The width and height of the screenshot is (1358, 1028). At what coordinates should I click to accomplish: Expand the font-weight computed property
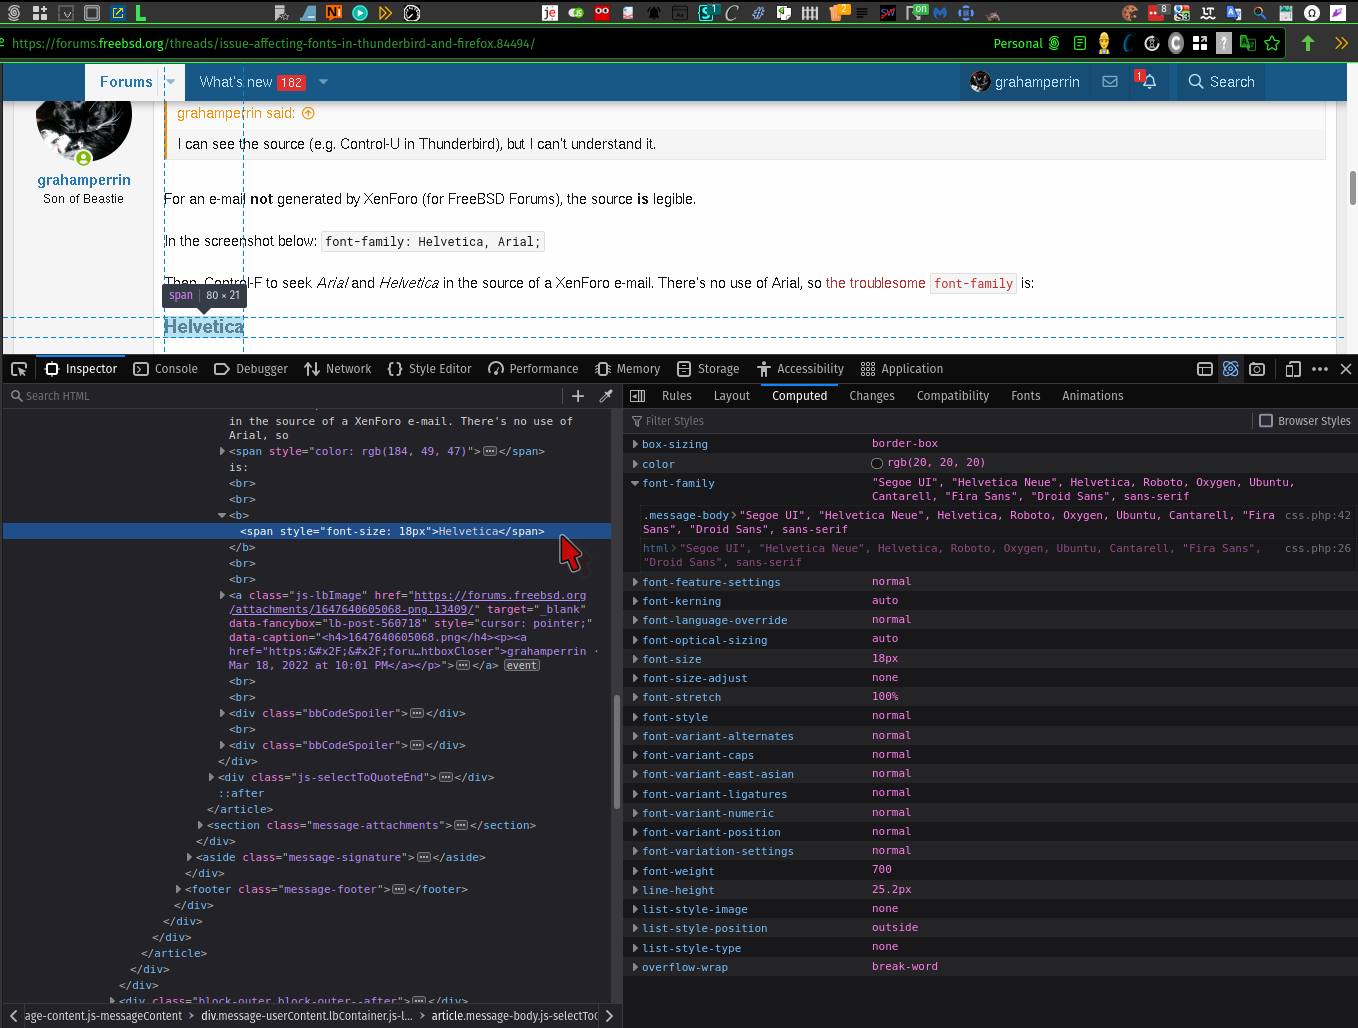tap(635, 871)
